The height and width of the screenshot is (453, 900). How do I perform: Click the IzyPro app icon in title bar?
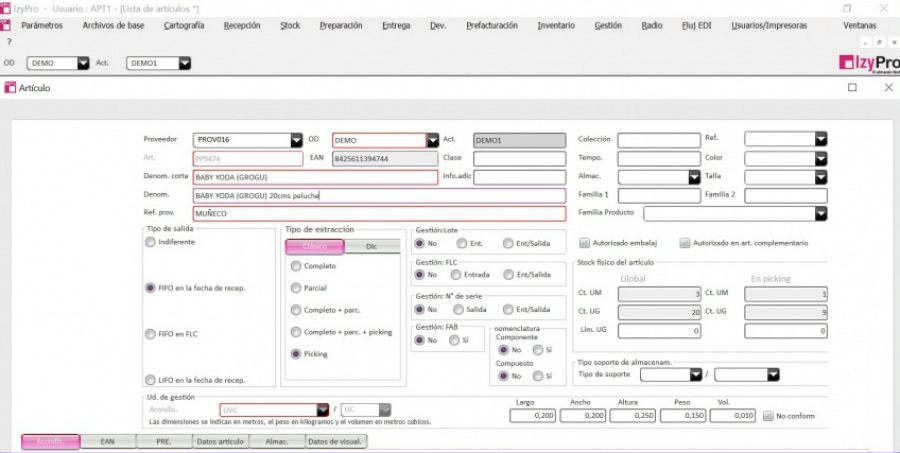[x=5, y=8]
